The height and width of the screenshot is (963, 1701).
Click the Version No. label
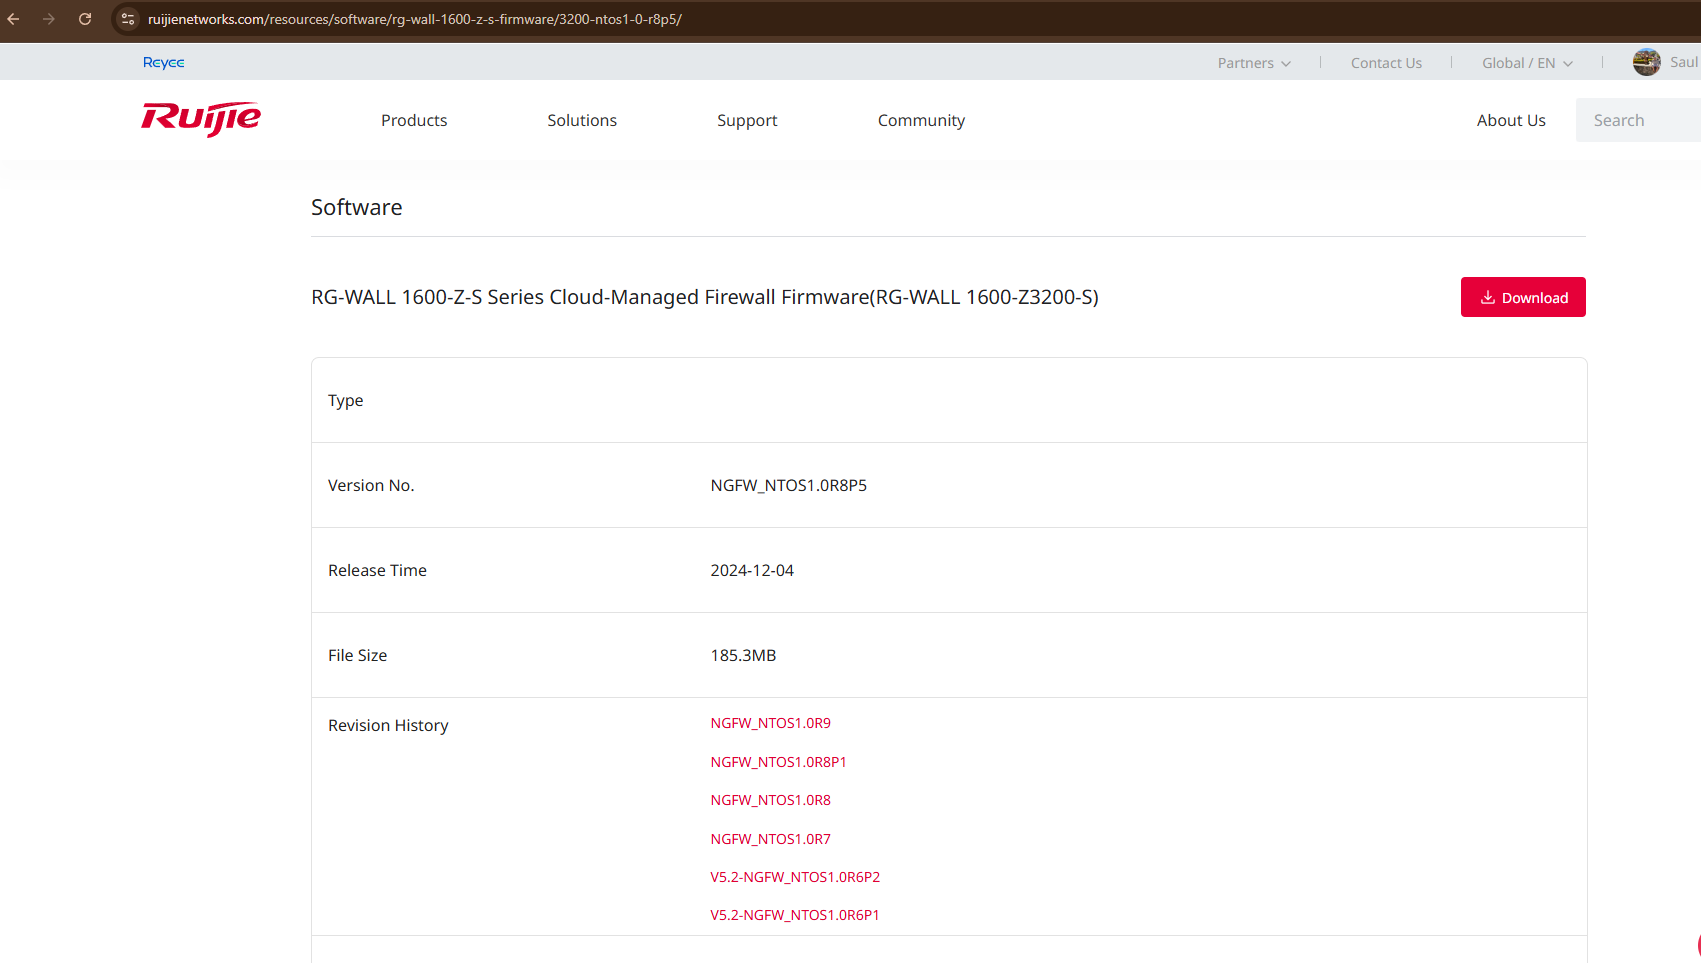371,485
